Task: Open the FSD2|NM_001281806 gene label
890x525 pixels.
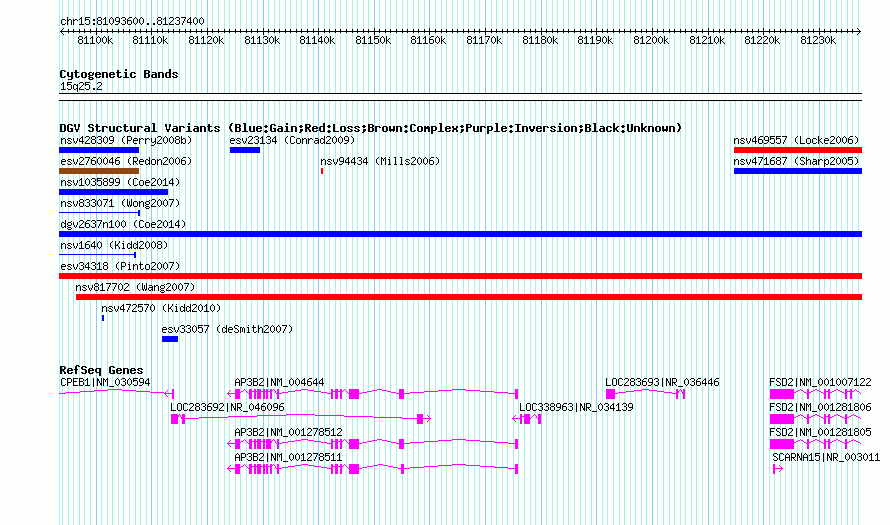Action: 820,408
